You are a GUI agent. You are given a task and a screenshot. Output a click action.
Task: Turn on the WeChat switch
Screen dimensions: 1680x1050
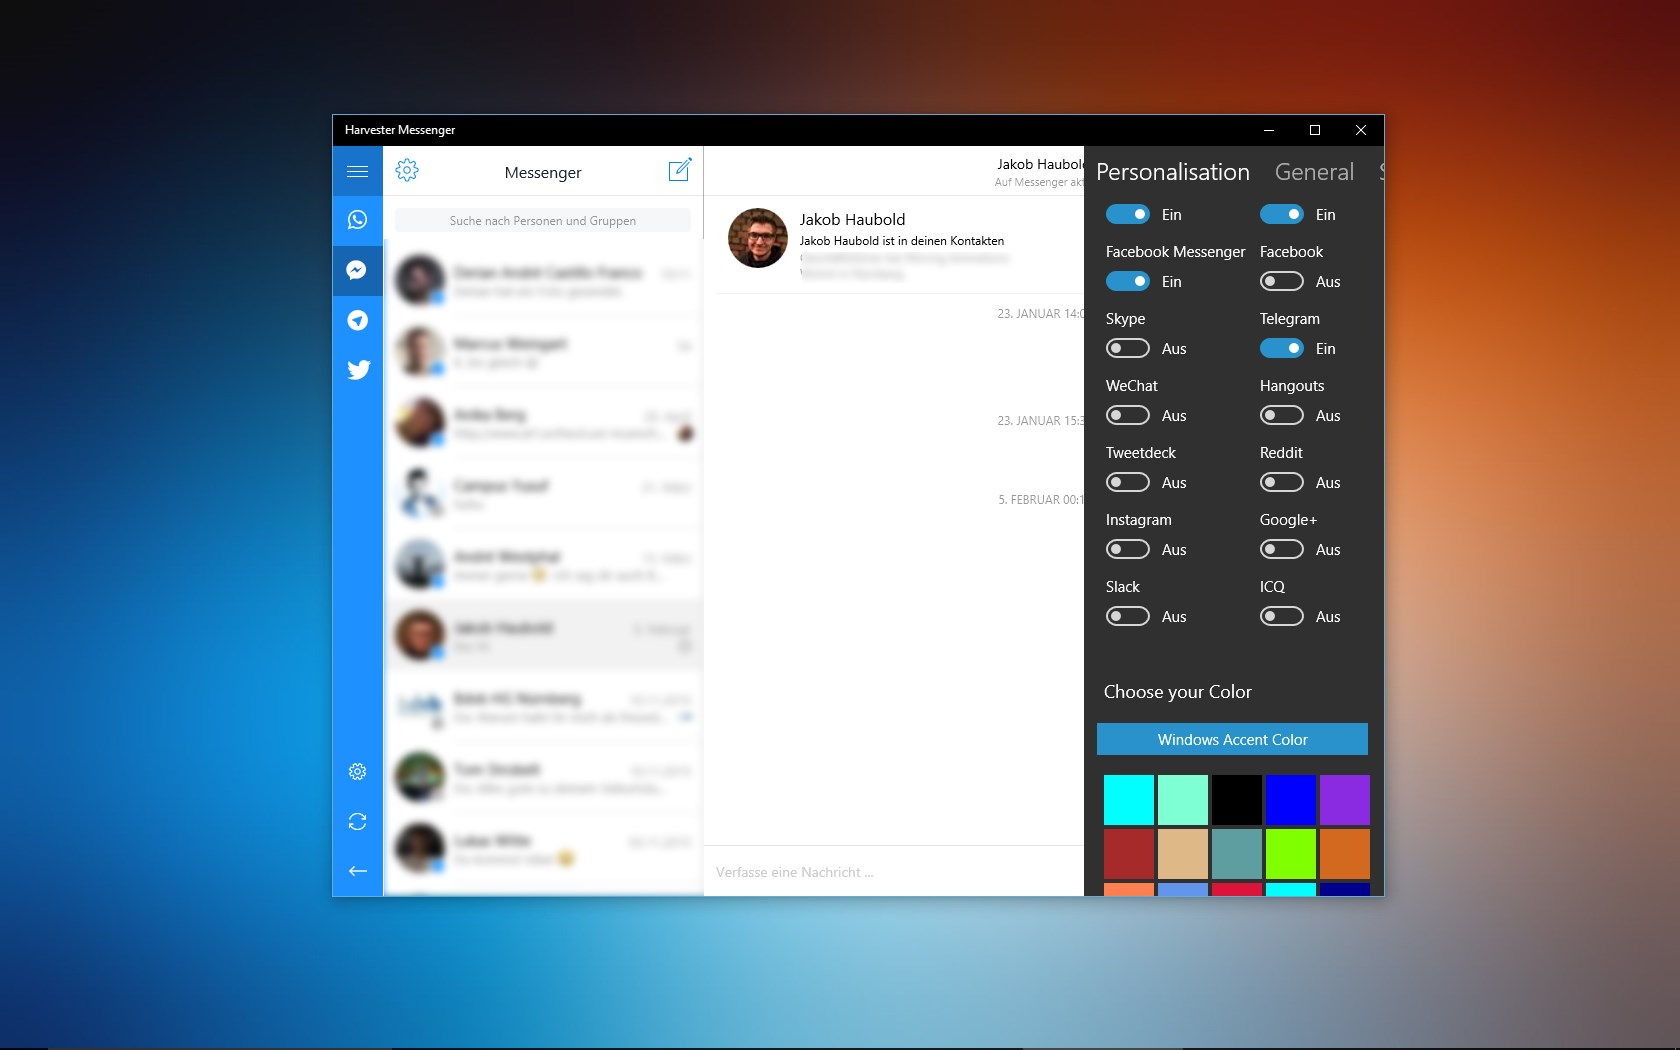tap(1127, 416)
